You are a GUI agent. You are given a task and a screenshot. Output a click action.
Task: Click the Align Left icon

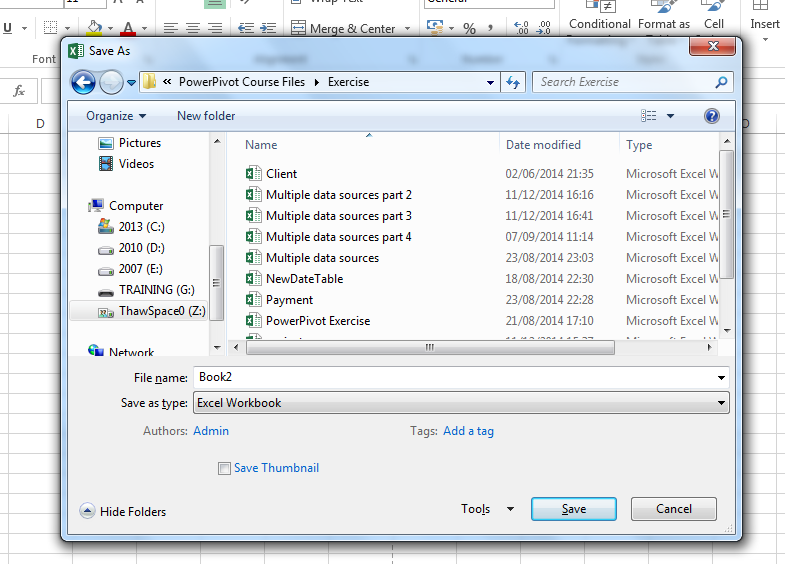171,28
